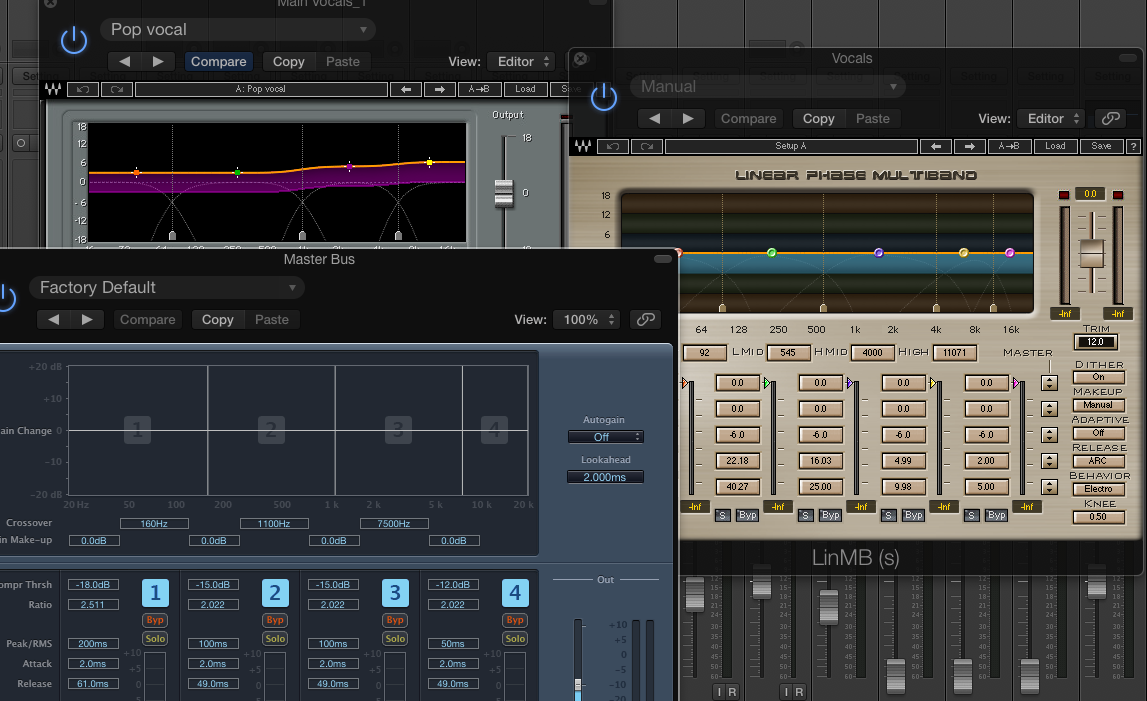Viewport: 1147px width, 701px height.
Task: Bypass band 1 in Master Bus compressor
Action: point(154,620)
